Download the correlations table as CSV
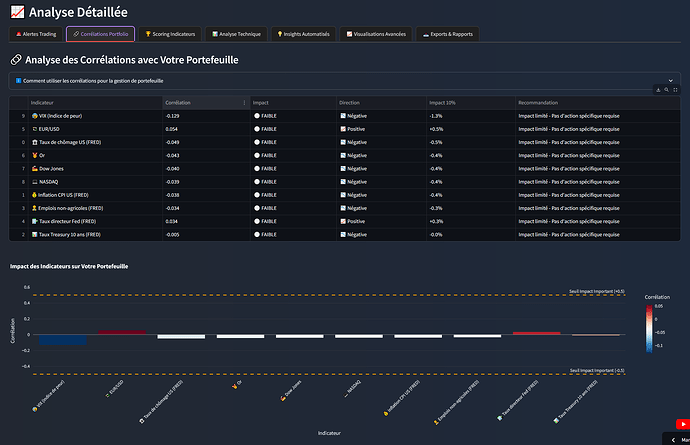Image resolution: width=690 pixels, height=445 pixels. (x=657, y=90)
